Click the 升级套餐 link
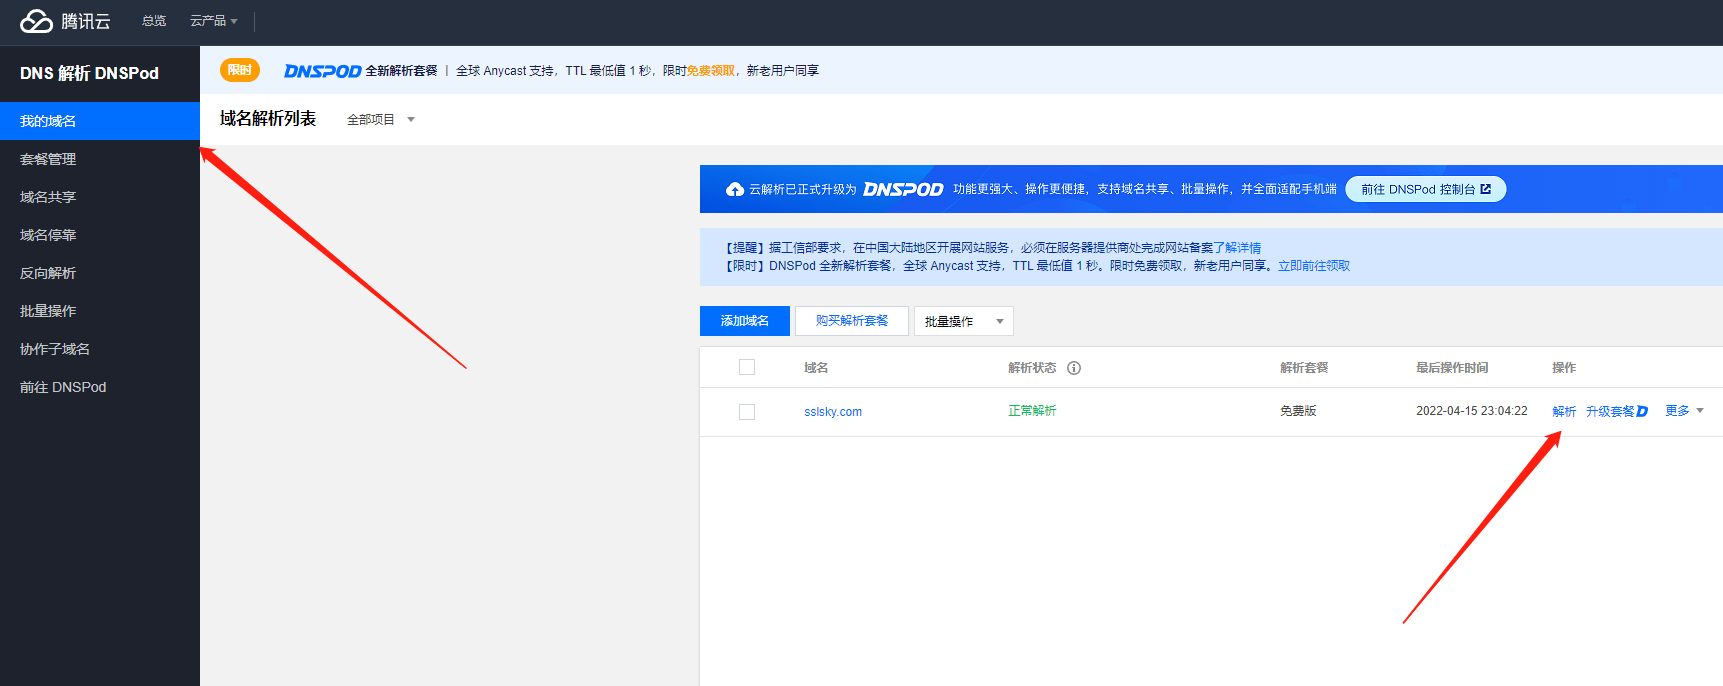Screen dimensions: 1723x686 pos(1610,411)
